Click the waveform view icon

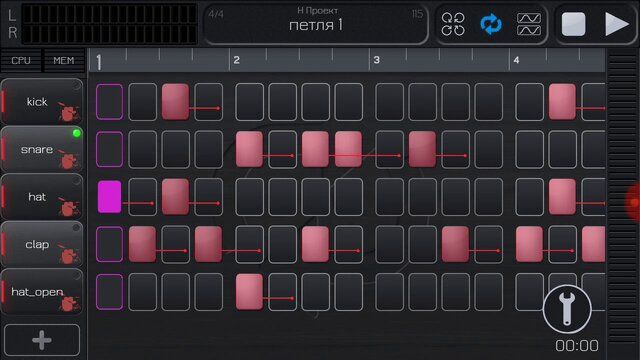point(529,24)
